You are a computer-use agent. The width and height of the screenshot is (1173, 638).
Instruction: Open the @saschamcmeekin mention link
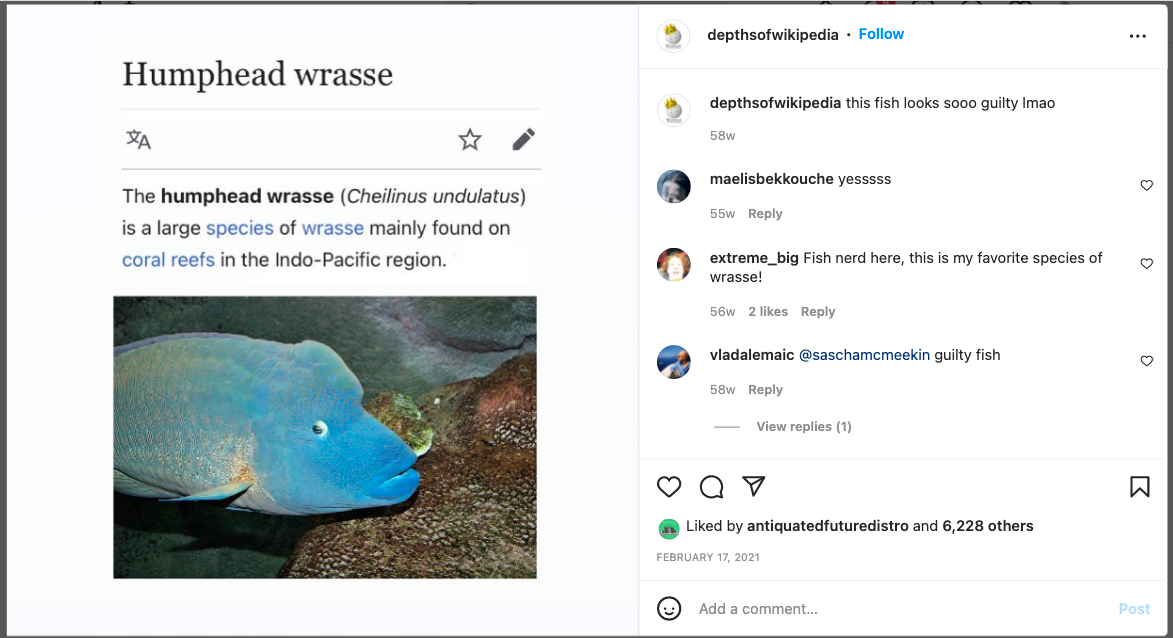click(864, 355)
